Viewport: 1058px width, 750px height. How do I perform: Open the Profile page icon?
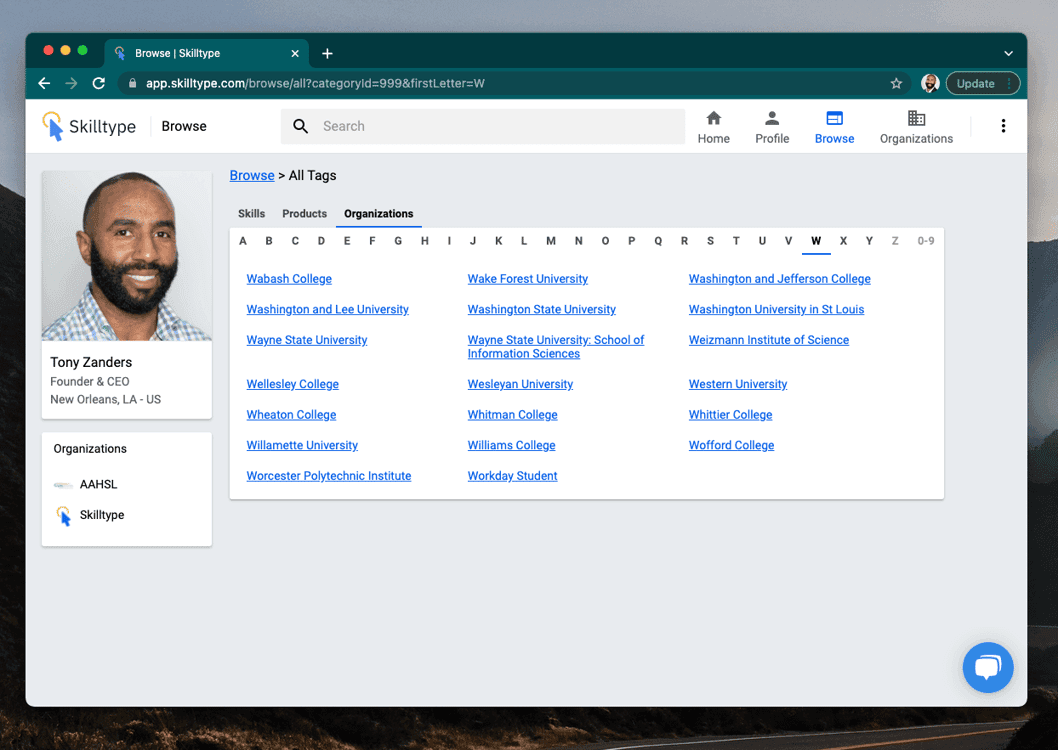point(772,119)
